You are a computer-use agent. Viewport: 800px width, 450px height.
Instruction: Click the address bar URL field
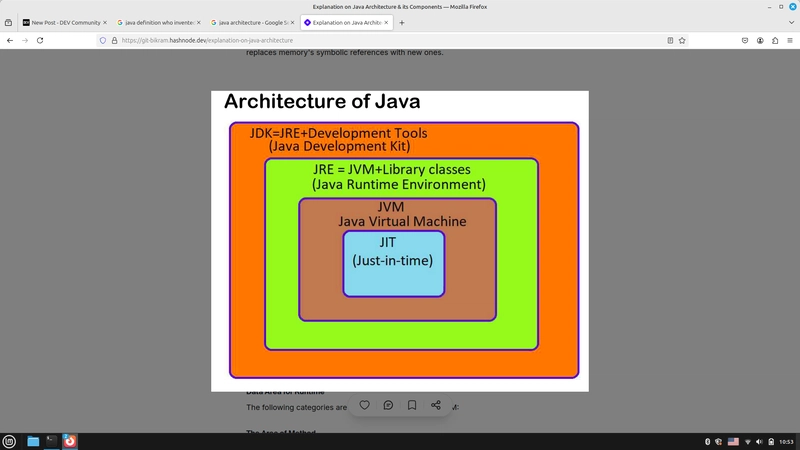tap(390, 40)
